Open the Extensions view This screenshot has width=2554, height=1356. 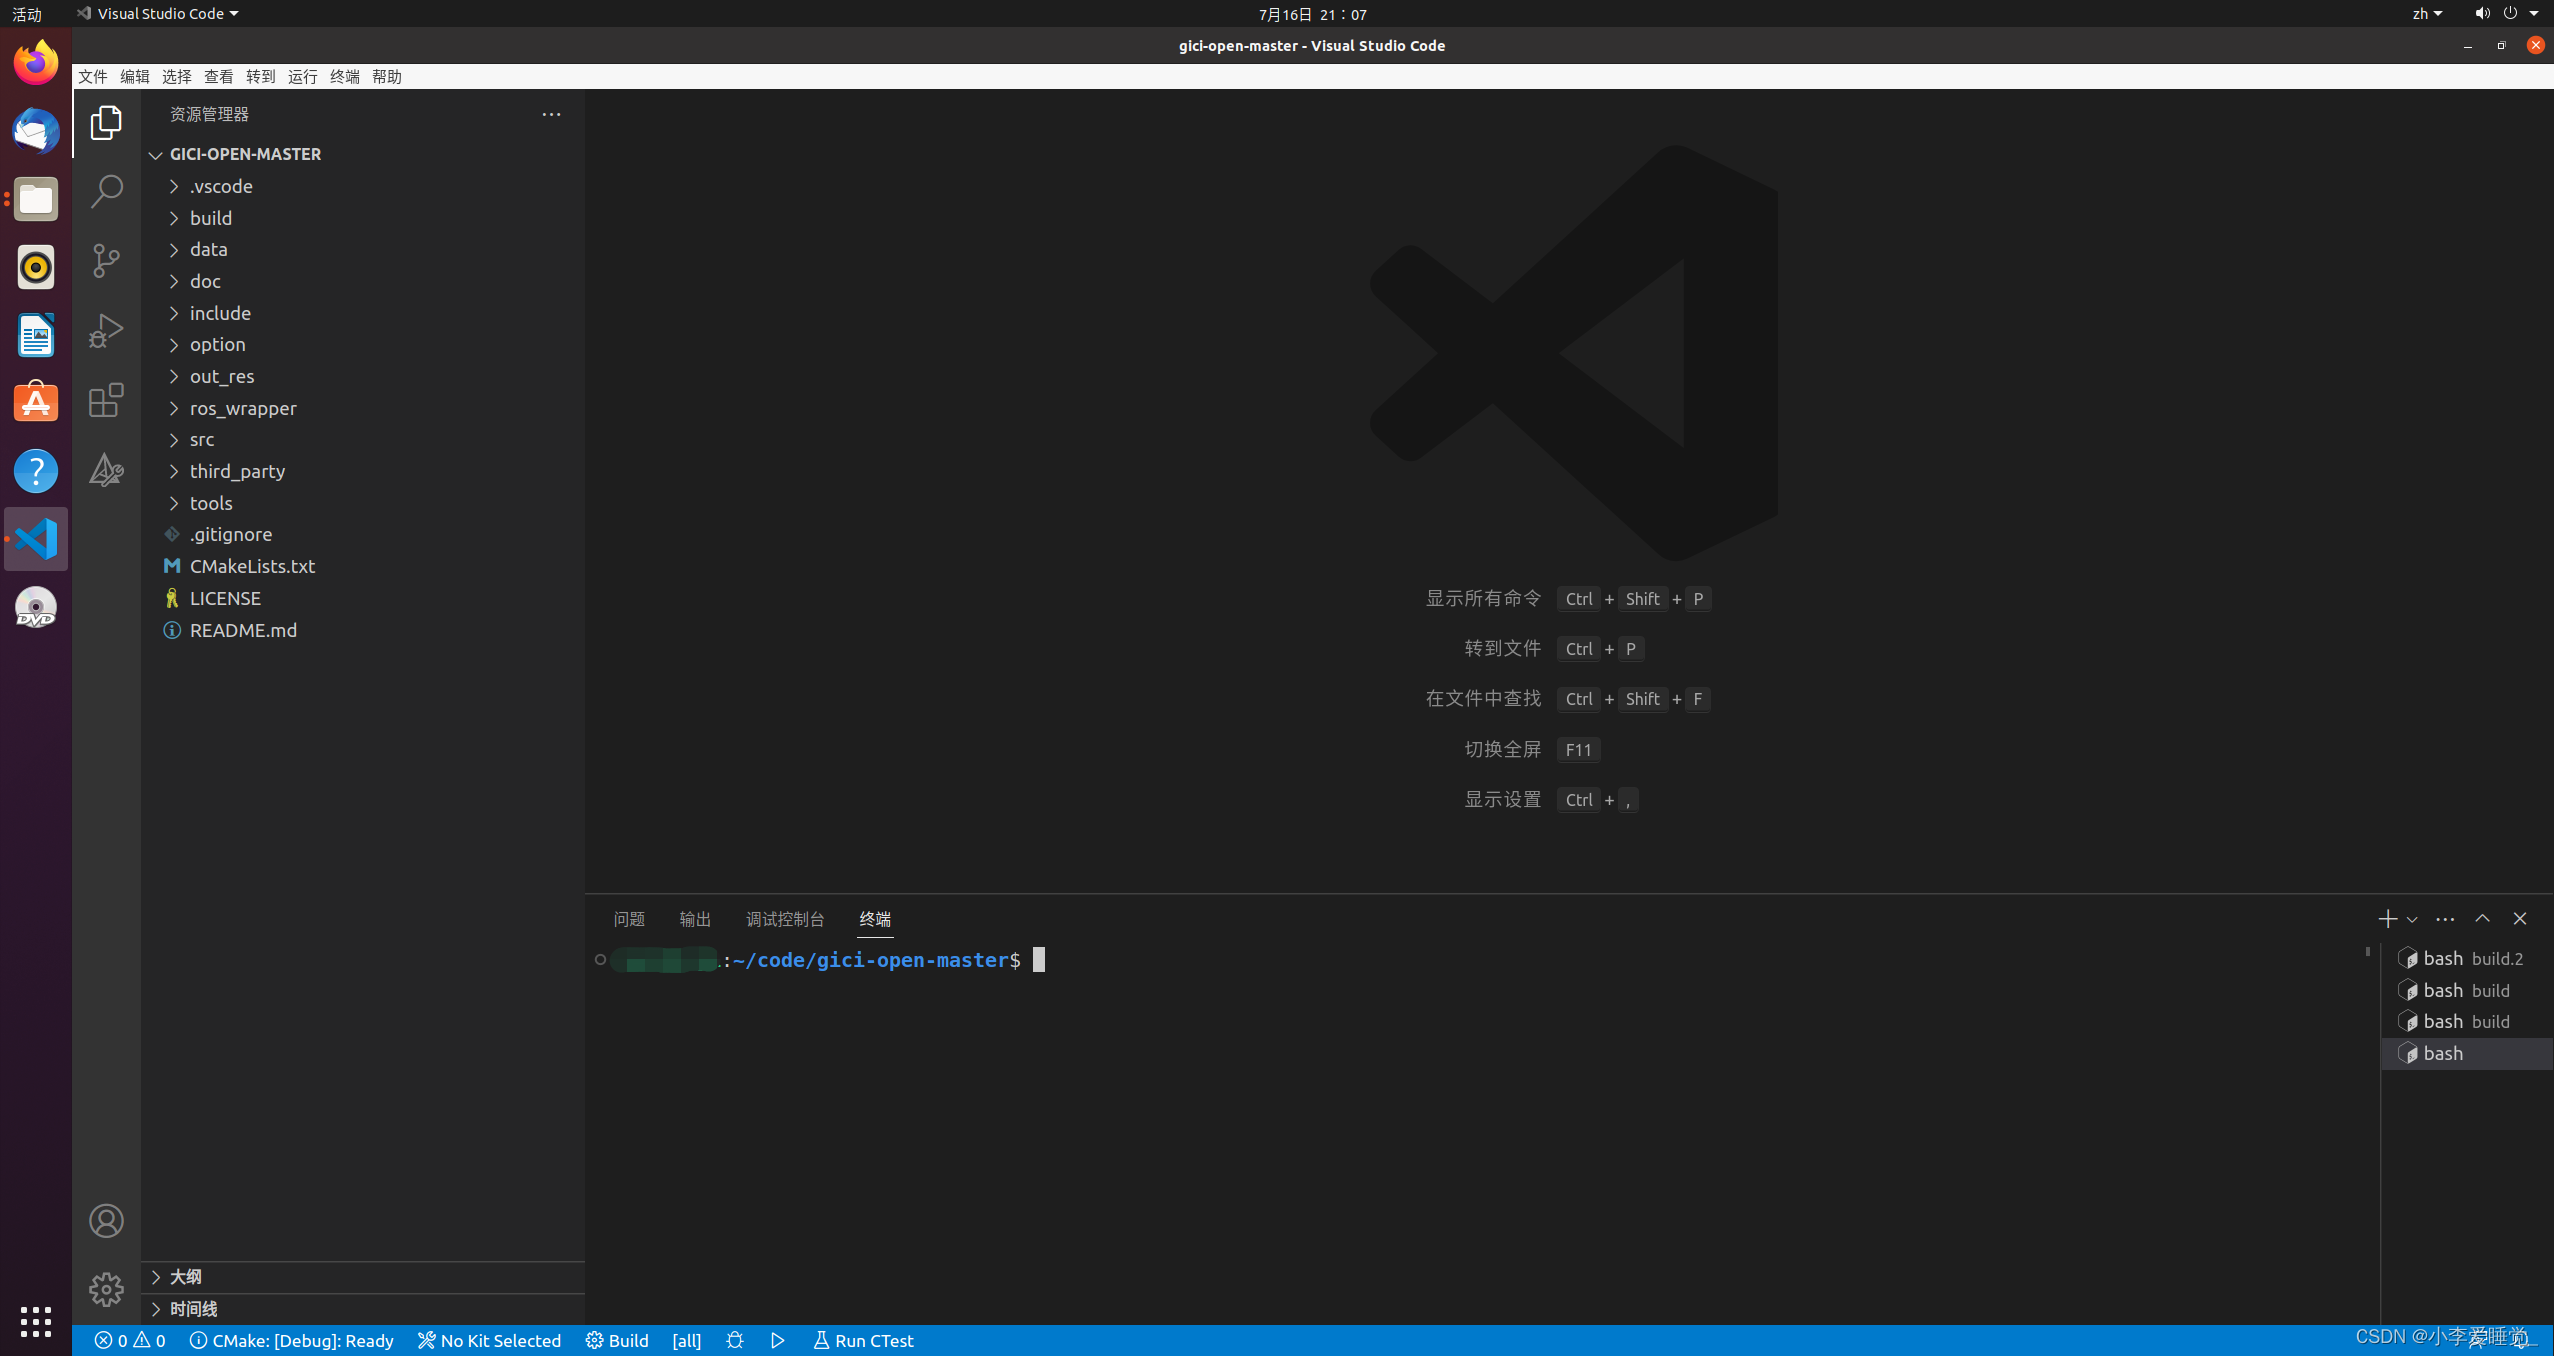106,400
